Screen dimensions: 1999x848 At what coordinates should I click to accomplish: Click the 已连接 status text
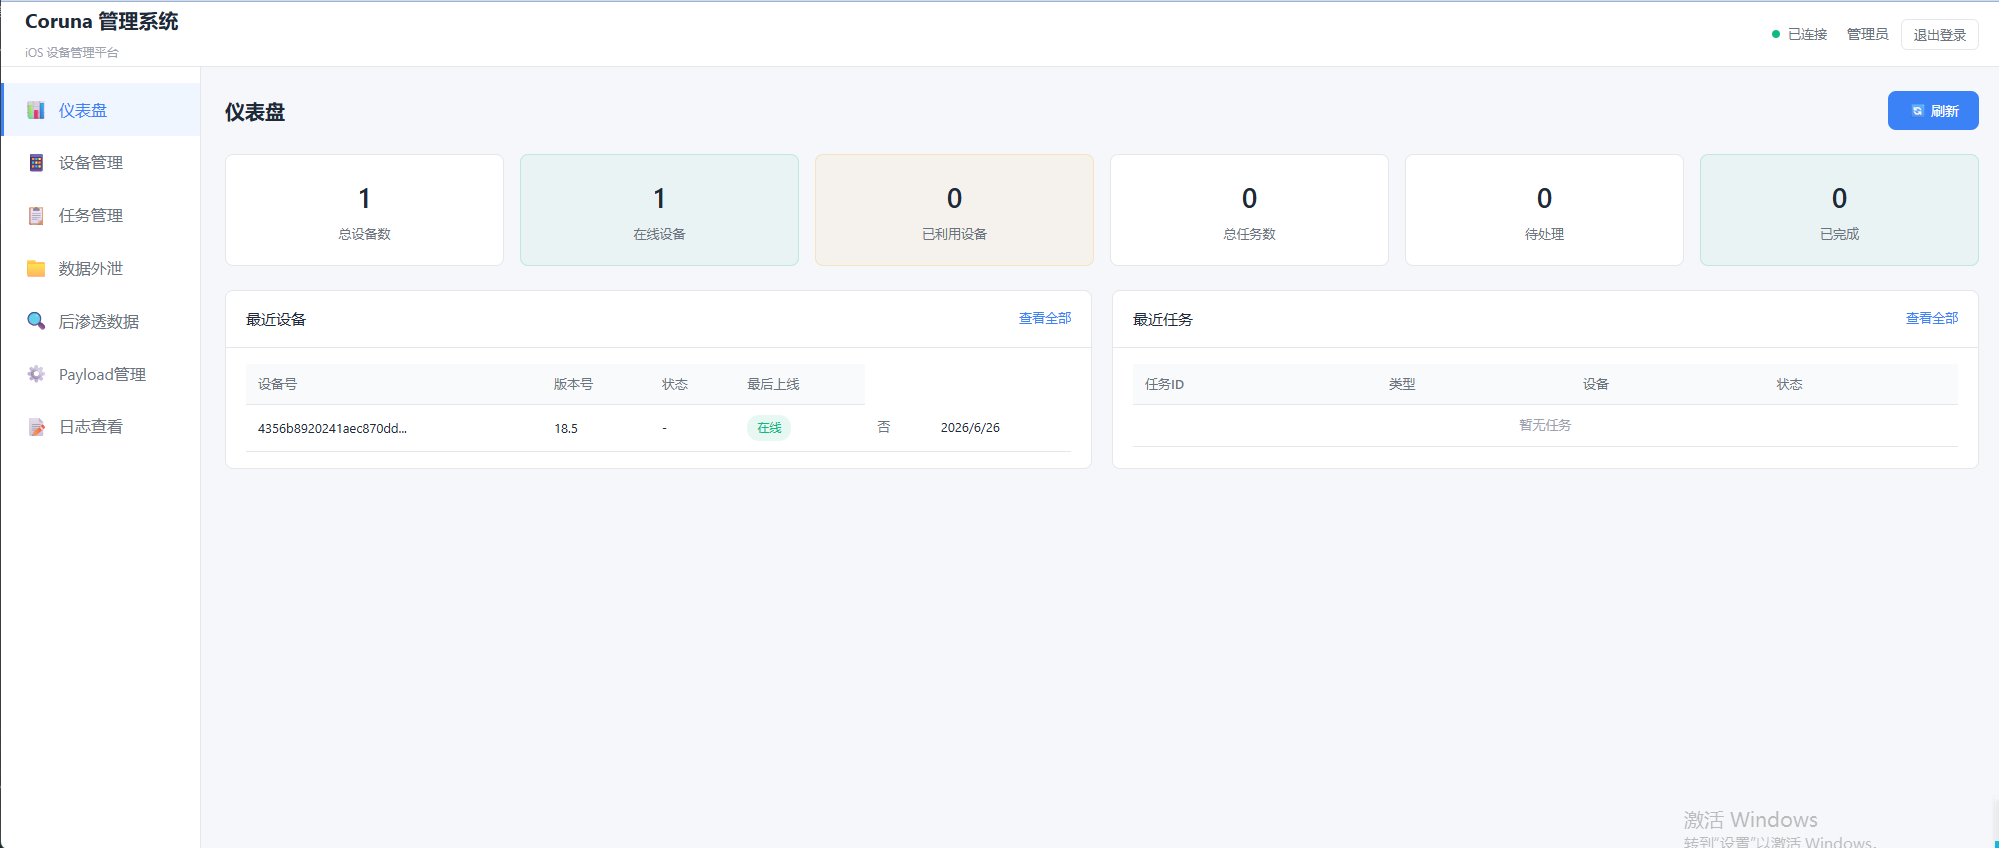[x=1808, y=34]
